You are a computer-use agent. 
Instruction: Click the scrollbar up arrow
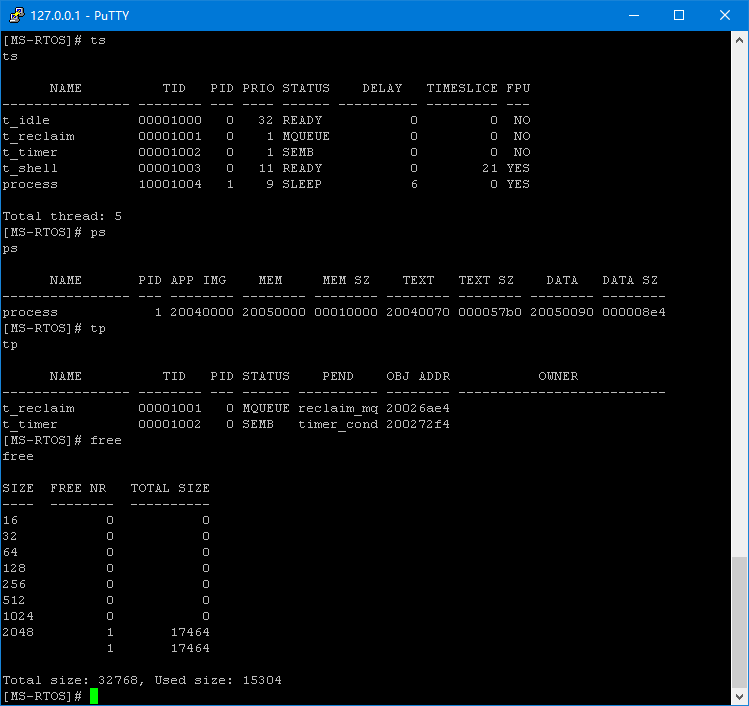(x=739, y=40)
